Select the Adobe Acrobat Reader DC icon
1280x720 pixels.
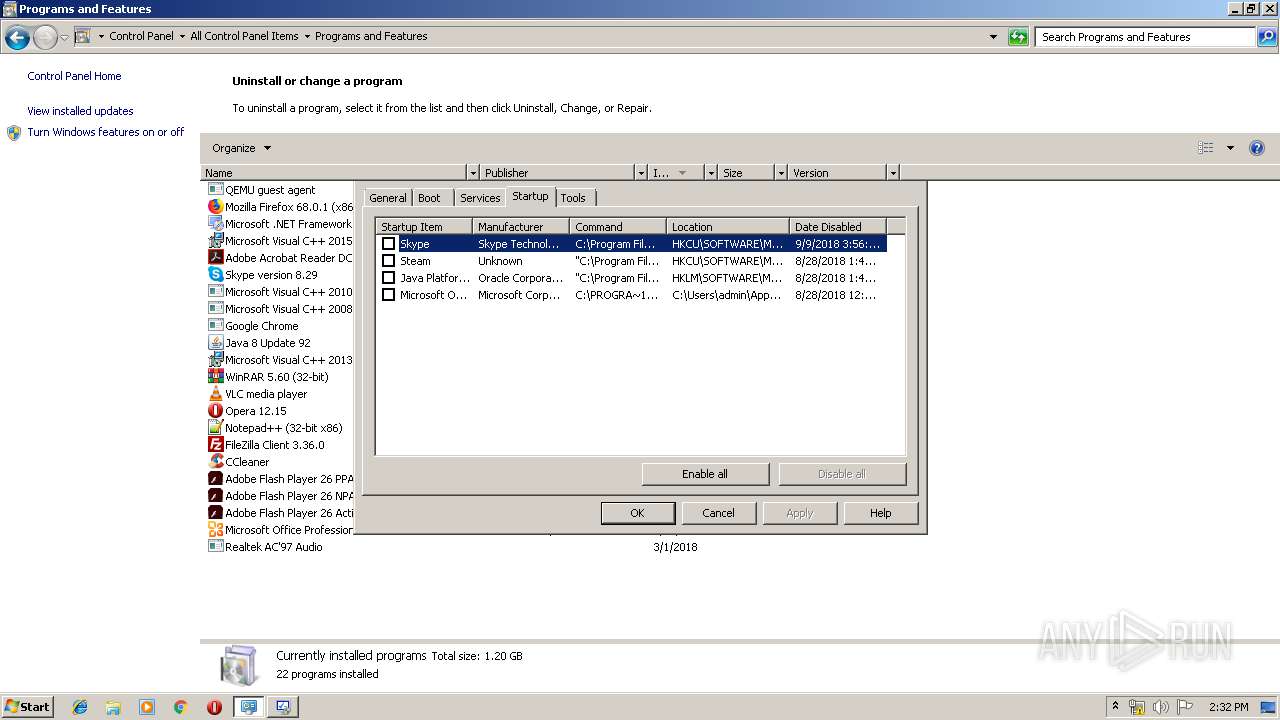(215, 257)
